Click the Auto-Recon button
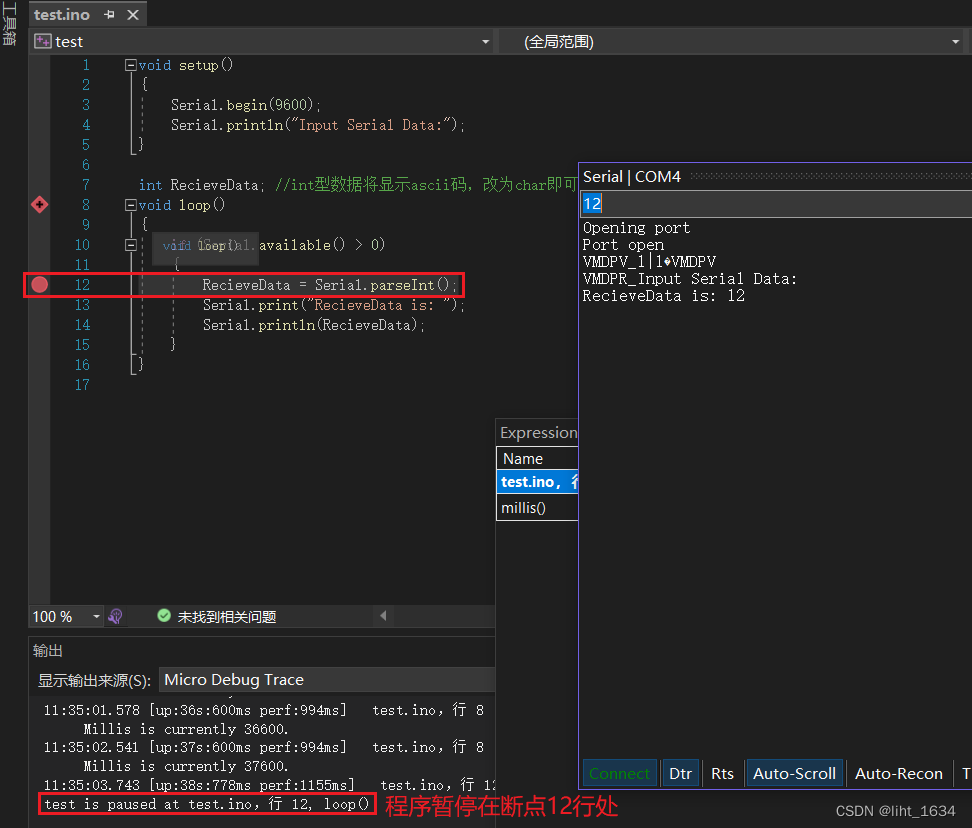This screenshot has width=972, height=828. [x=898, y=772]
